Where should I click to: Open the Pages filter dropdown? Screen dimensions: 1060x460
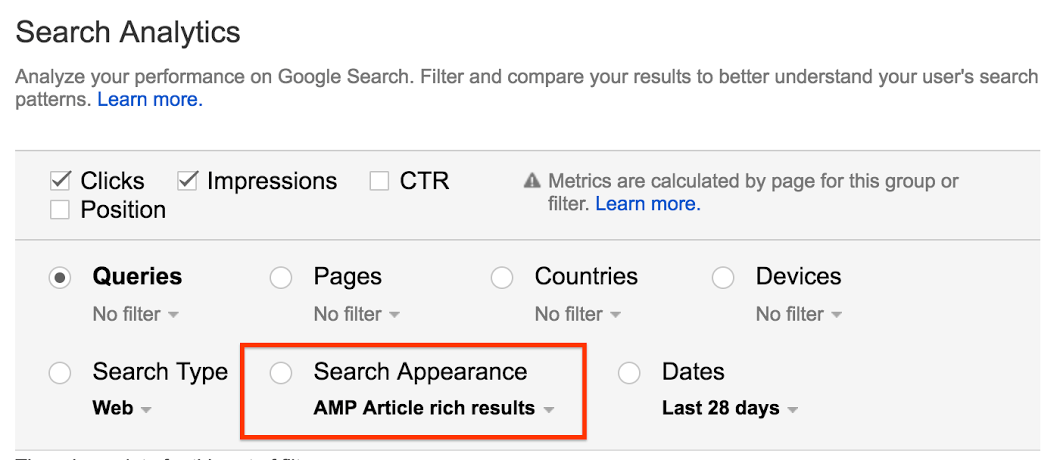[x=357, y=315]
